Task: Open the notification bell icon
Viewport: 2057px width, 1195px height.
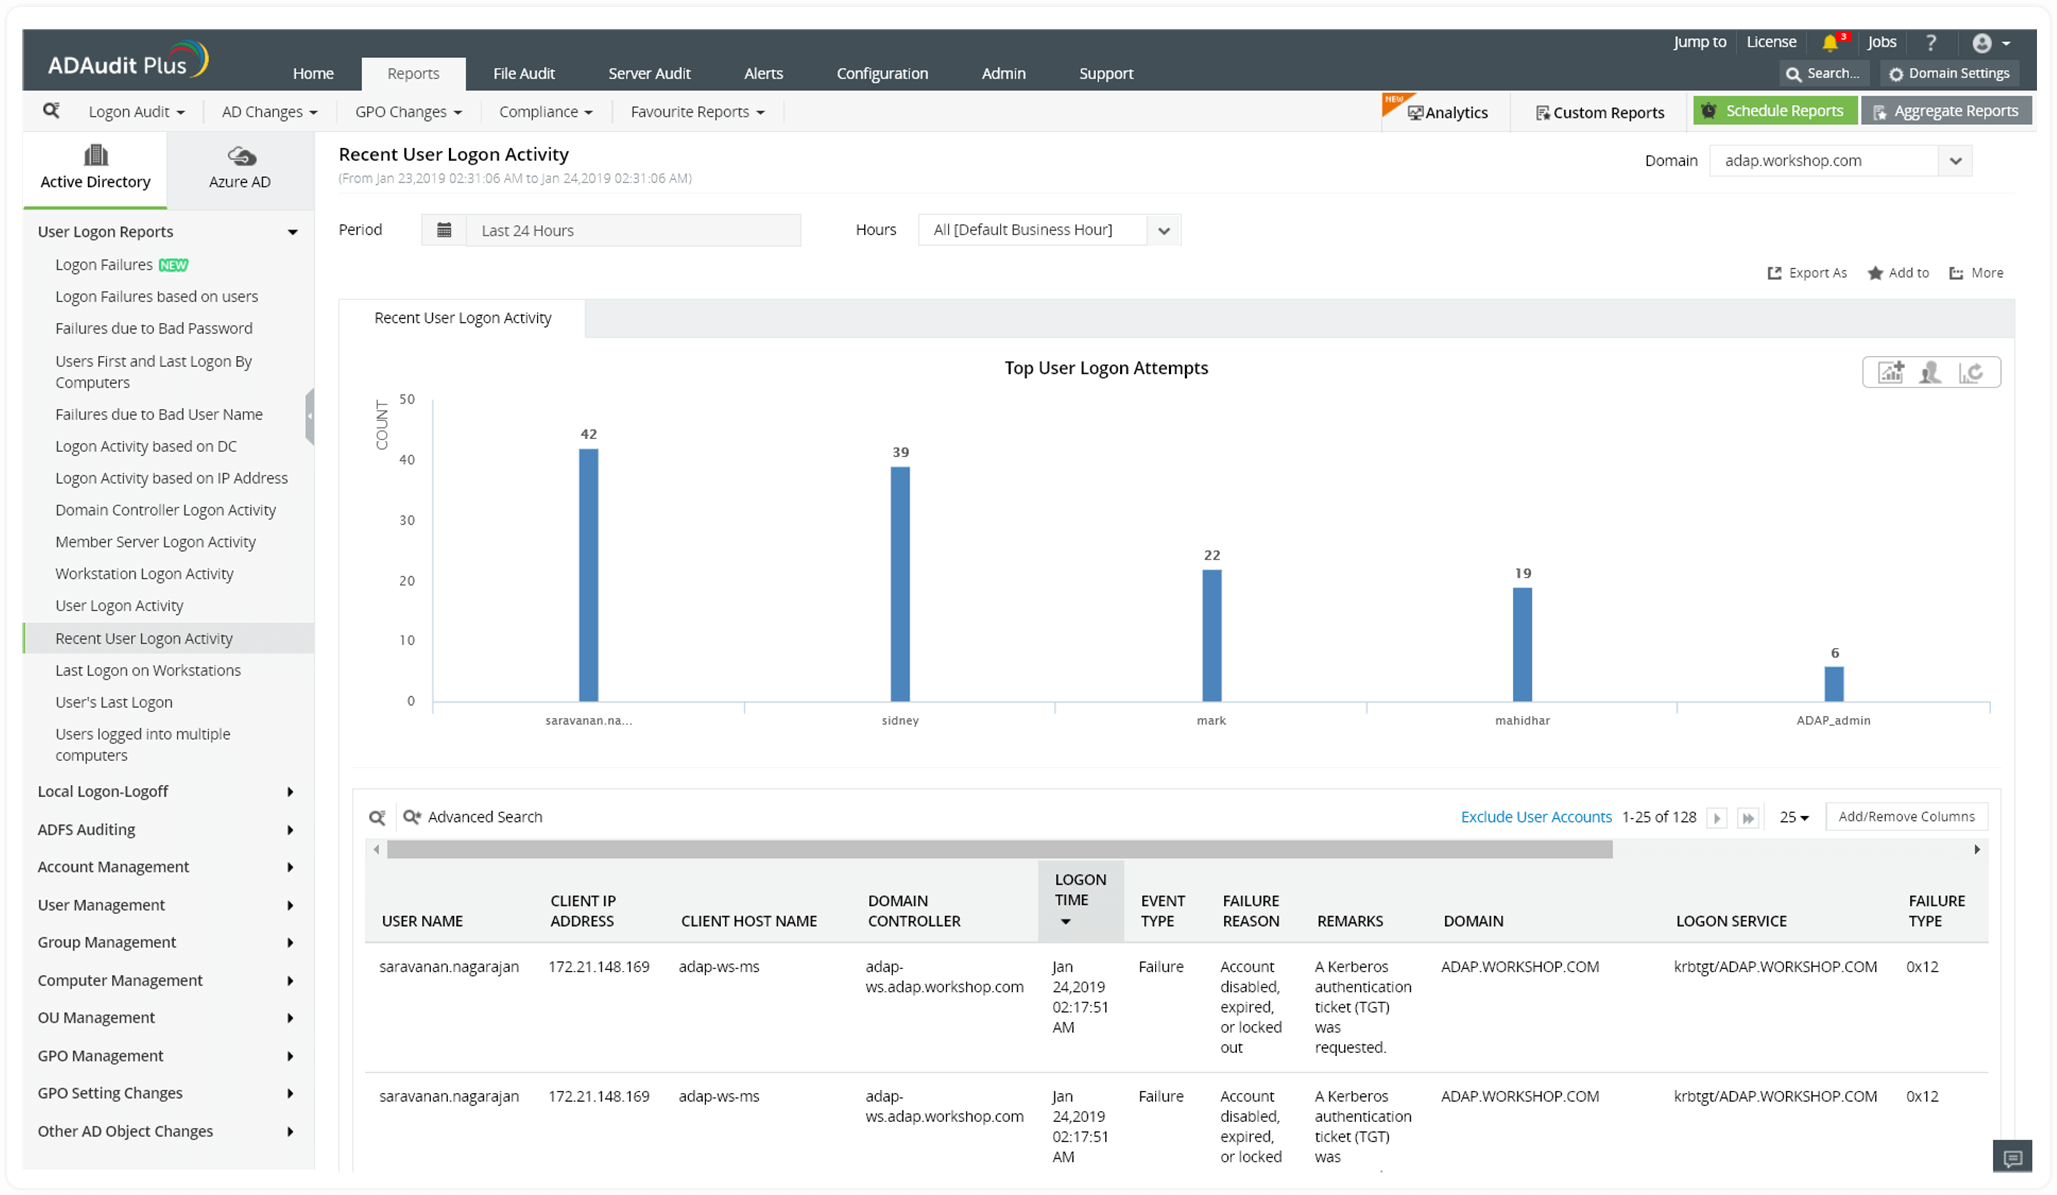Action: point(1830,42)
